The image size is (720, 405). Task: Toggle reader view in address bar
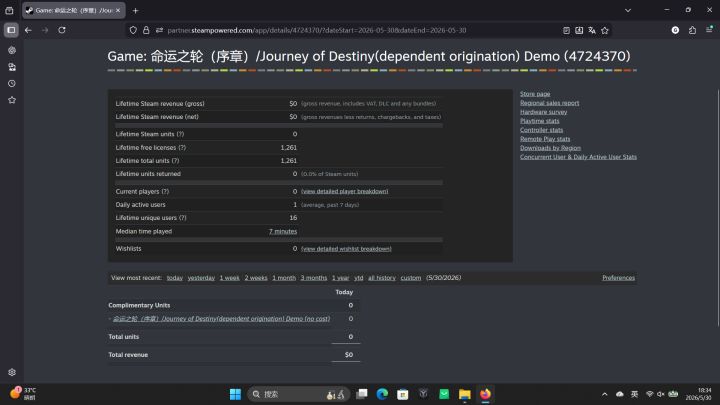coord(566,30)
